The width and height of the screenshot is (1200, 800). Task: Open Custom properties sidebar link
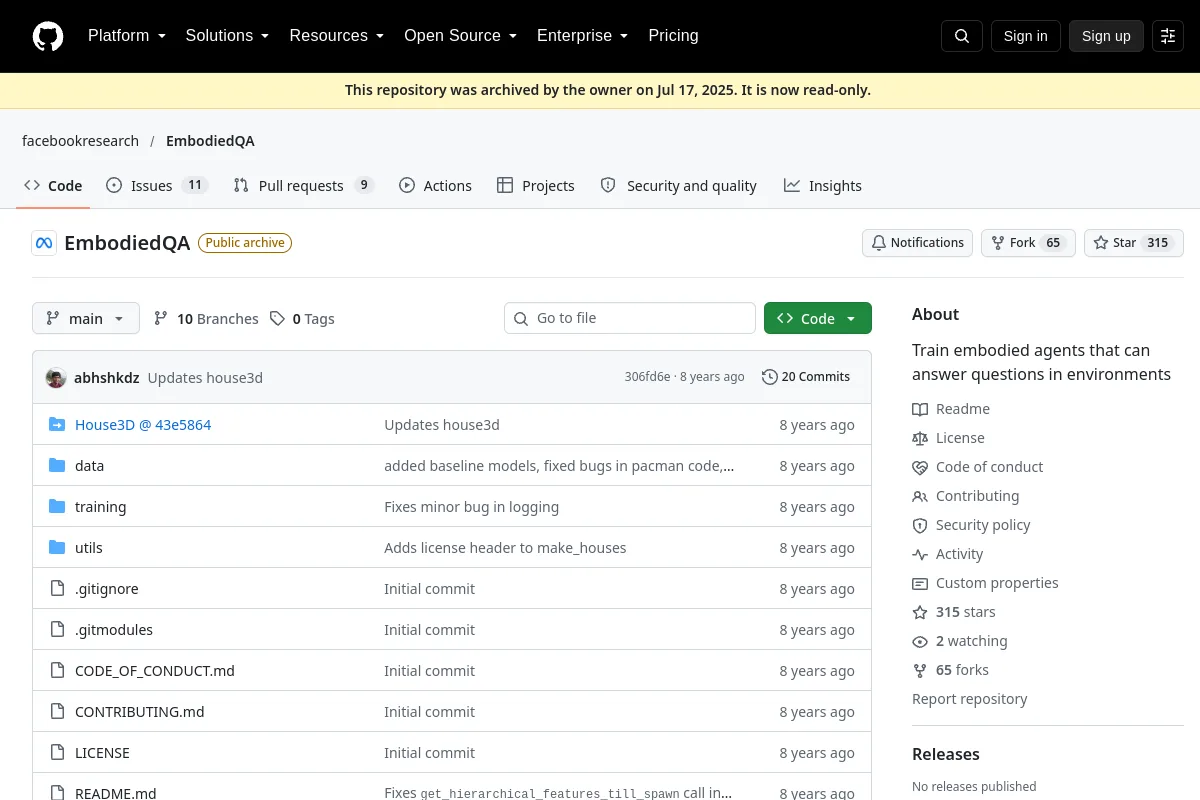point(985,583)
